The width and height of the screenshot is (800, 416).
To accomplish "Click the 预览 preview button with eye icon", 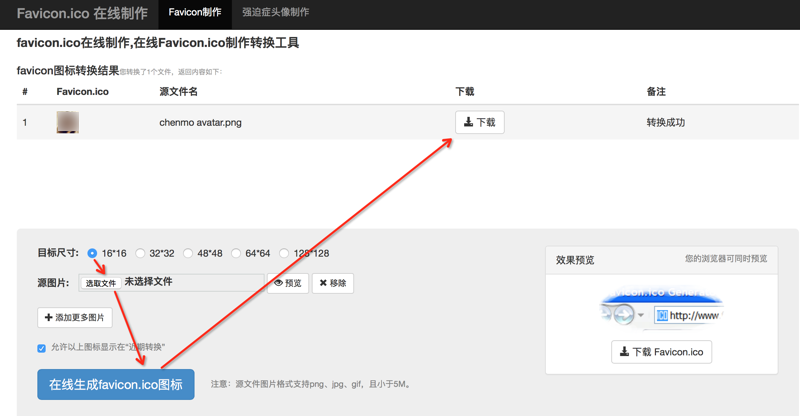I will [288, 283].
